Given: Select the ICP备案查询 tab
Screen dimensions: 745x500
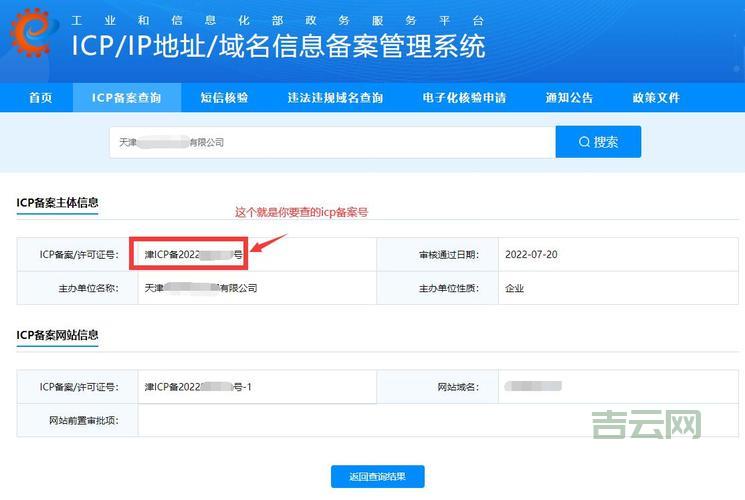Looking at the screenshot, I should 126,97.
